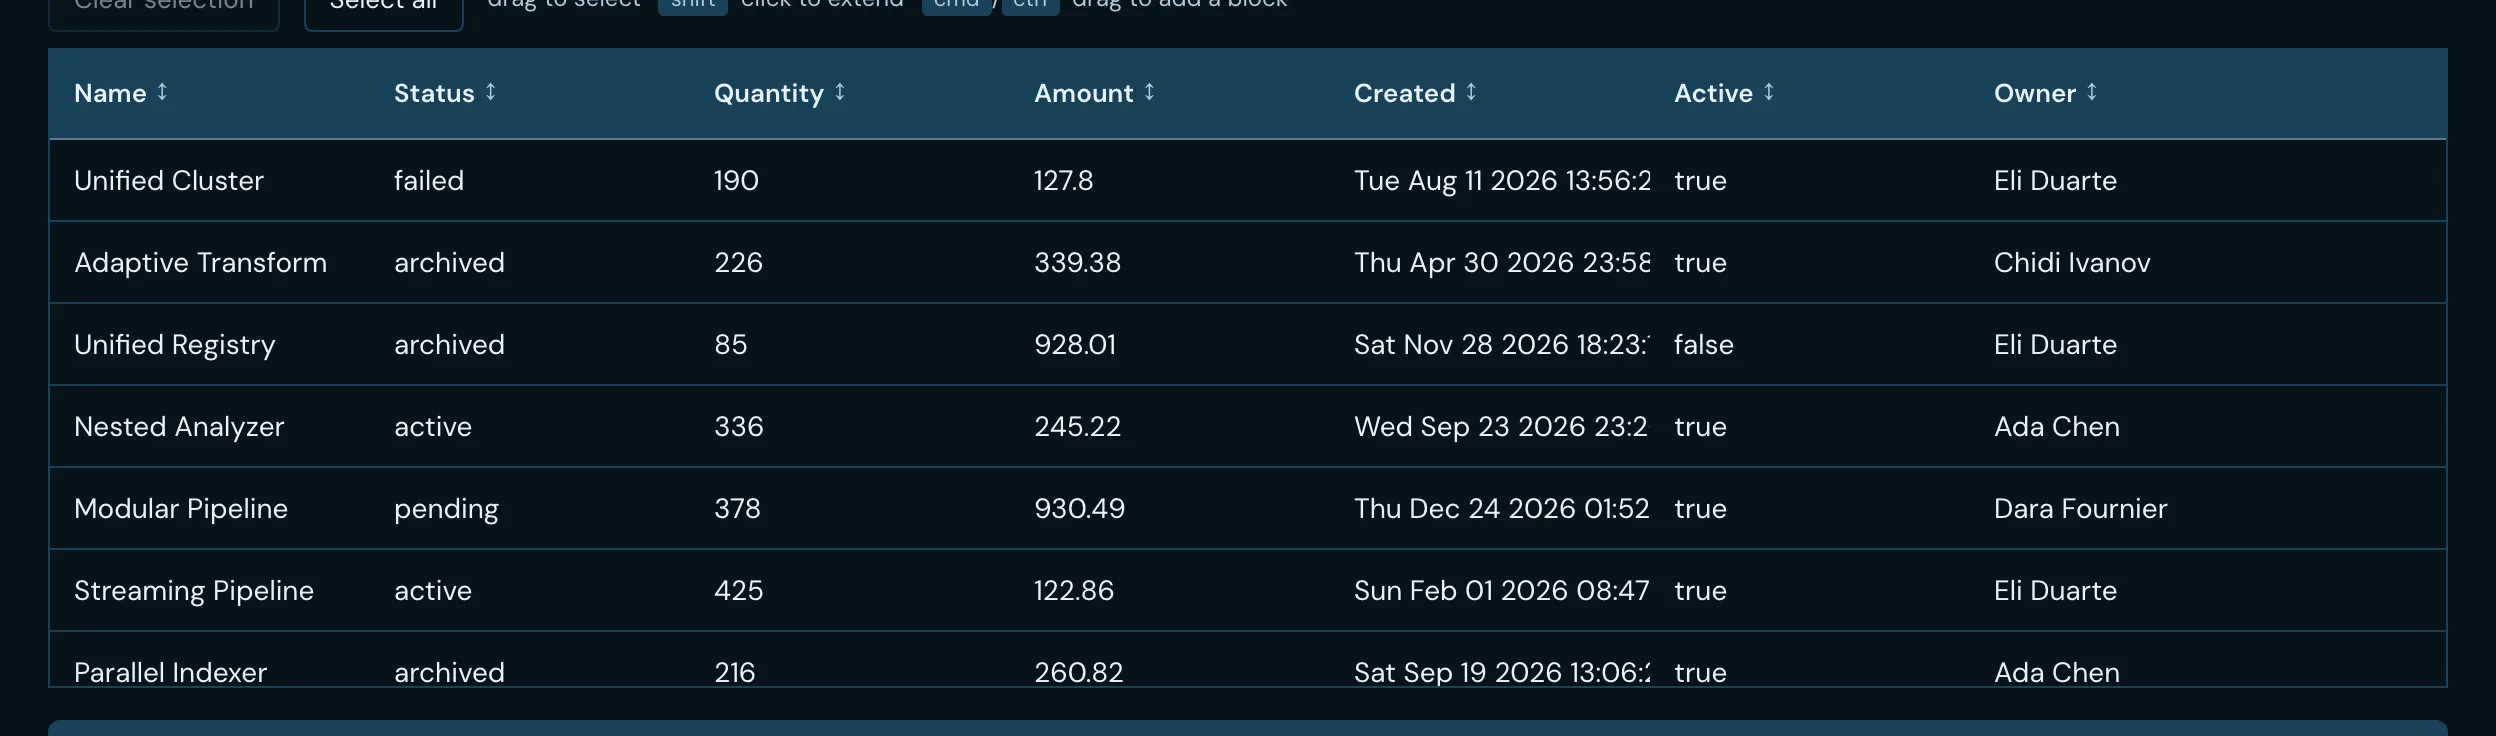Select the Unified Cluster name cell
Screen dimensions: 2496x736
[209, 180]
